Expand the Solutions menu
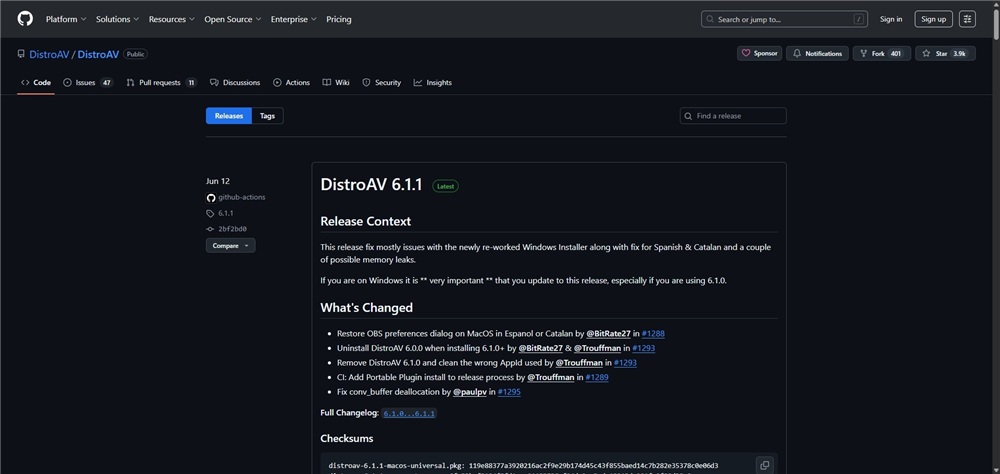Image resolution: width=1000 pixels, height=474 pixels. pyautogui.click(x=118, y=19)
